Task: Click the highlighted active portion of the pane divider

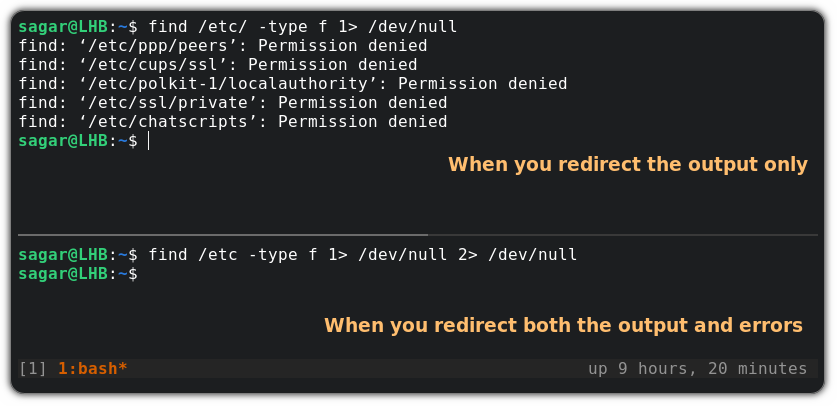Action: tap(223, 235)
